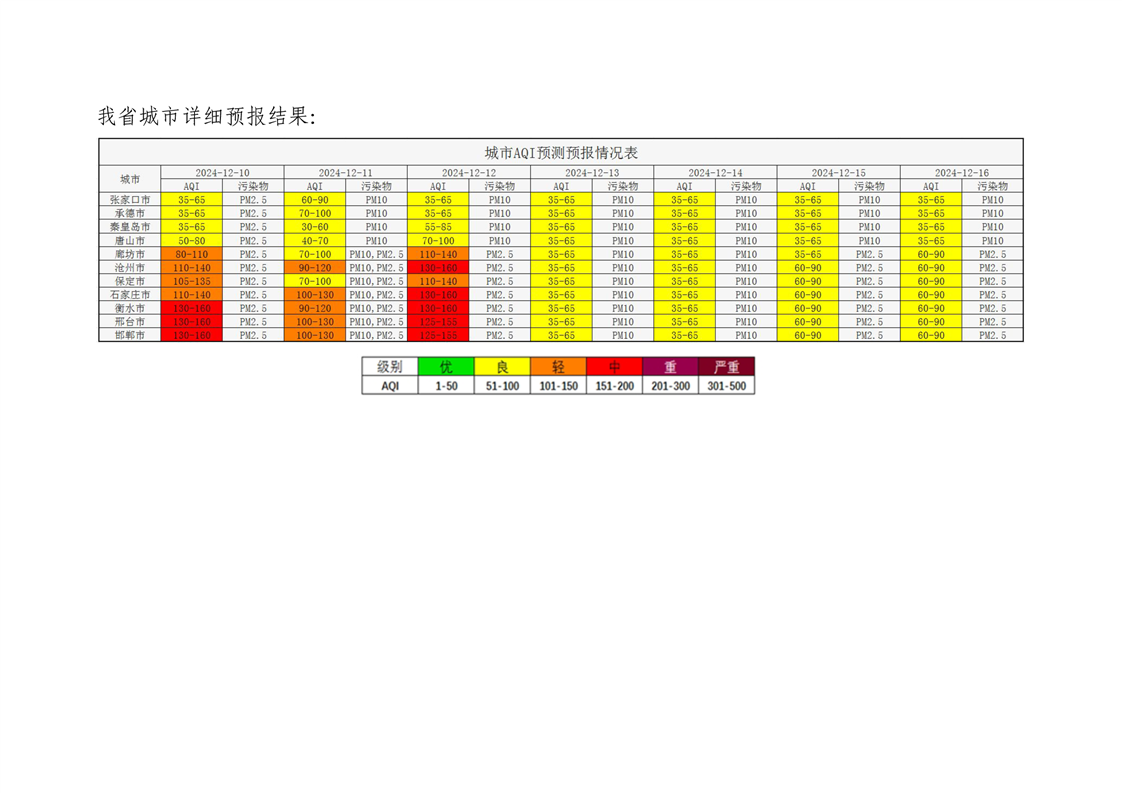The width and height of the screenshot is (1122, 793).
Task: Click the 石家庄市 city cell
Action: [x=130, y=295]
